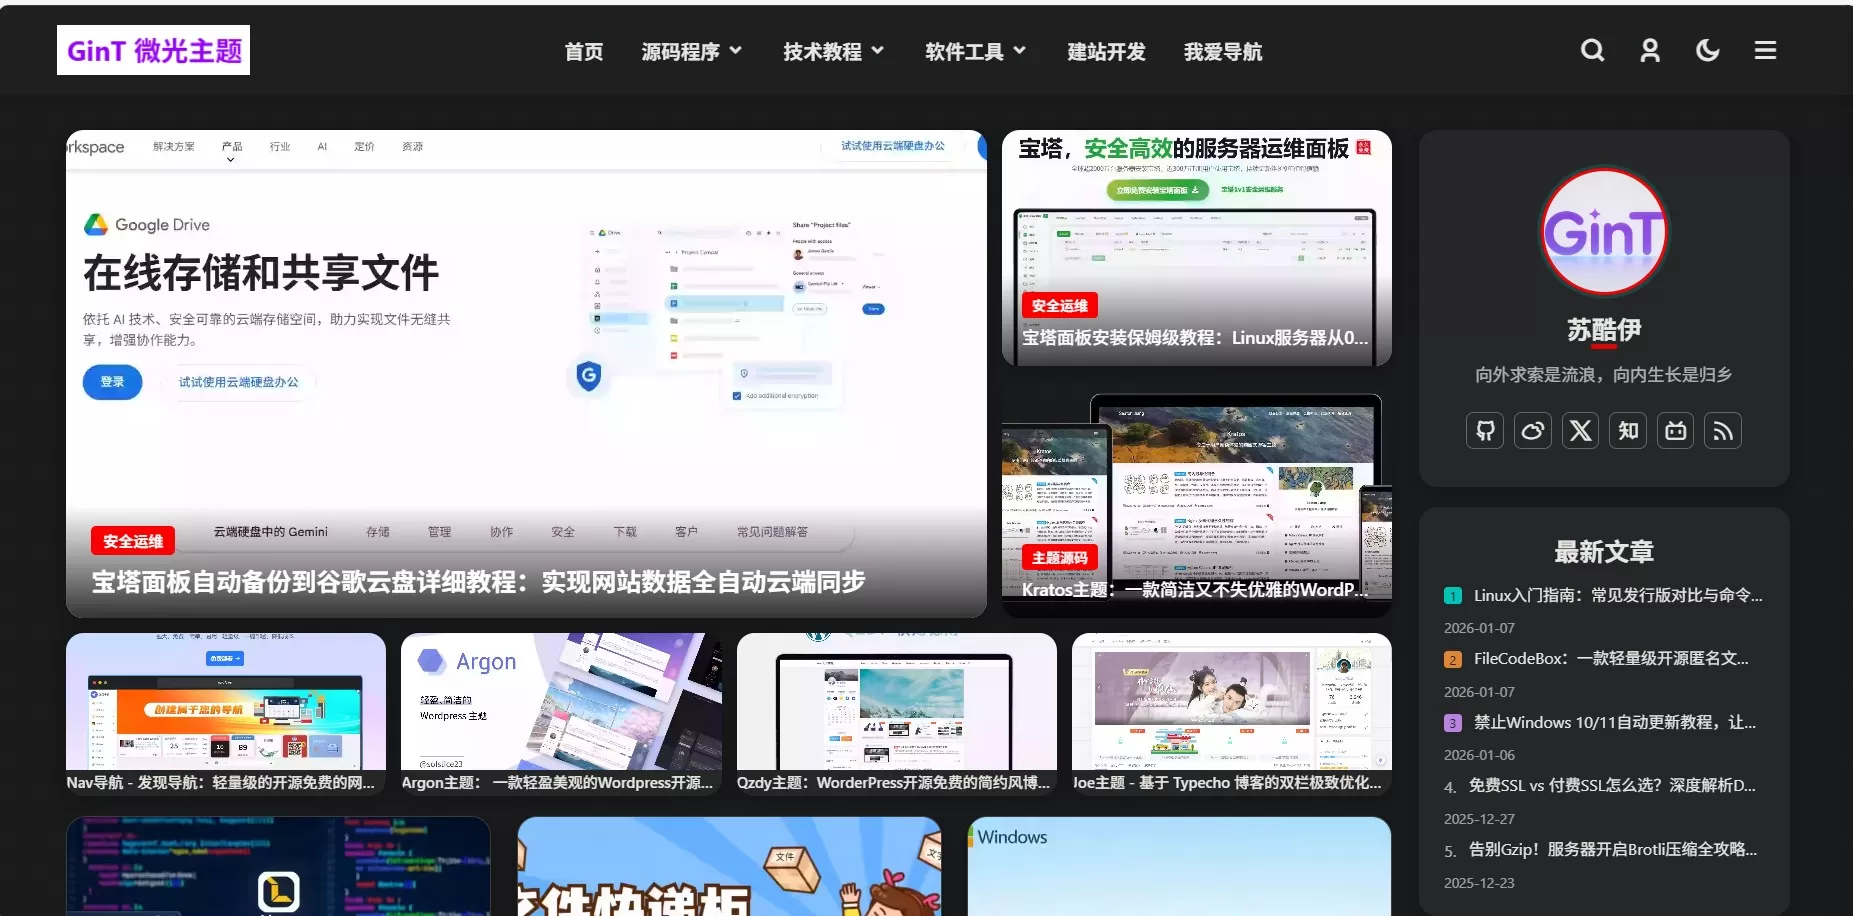Open the hamburger menu icon
This screenshot has width=1853, height=916.
[1765, 50]
